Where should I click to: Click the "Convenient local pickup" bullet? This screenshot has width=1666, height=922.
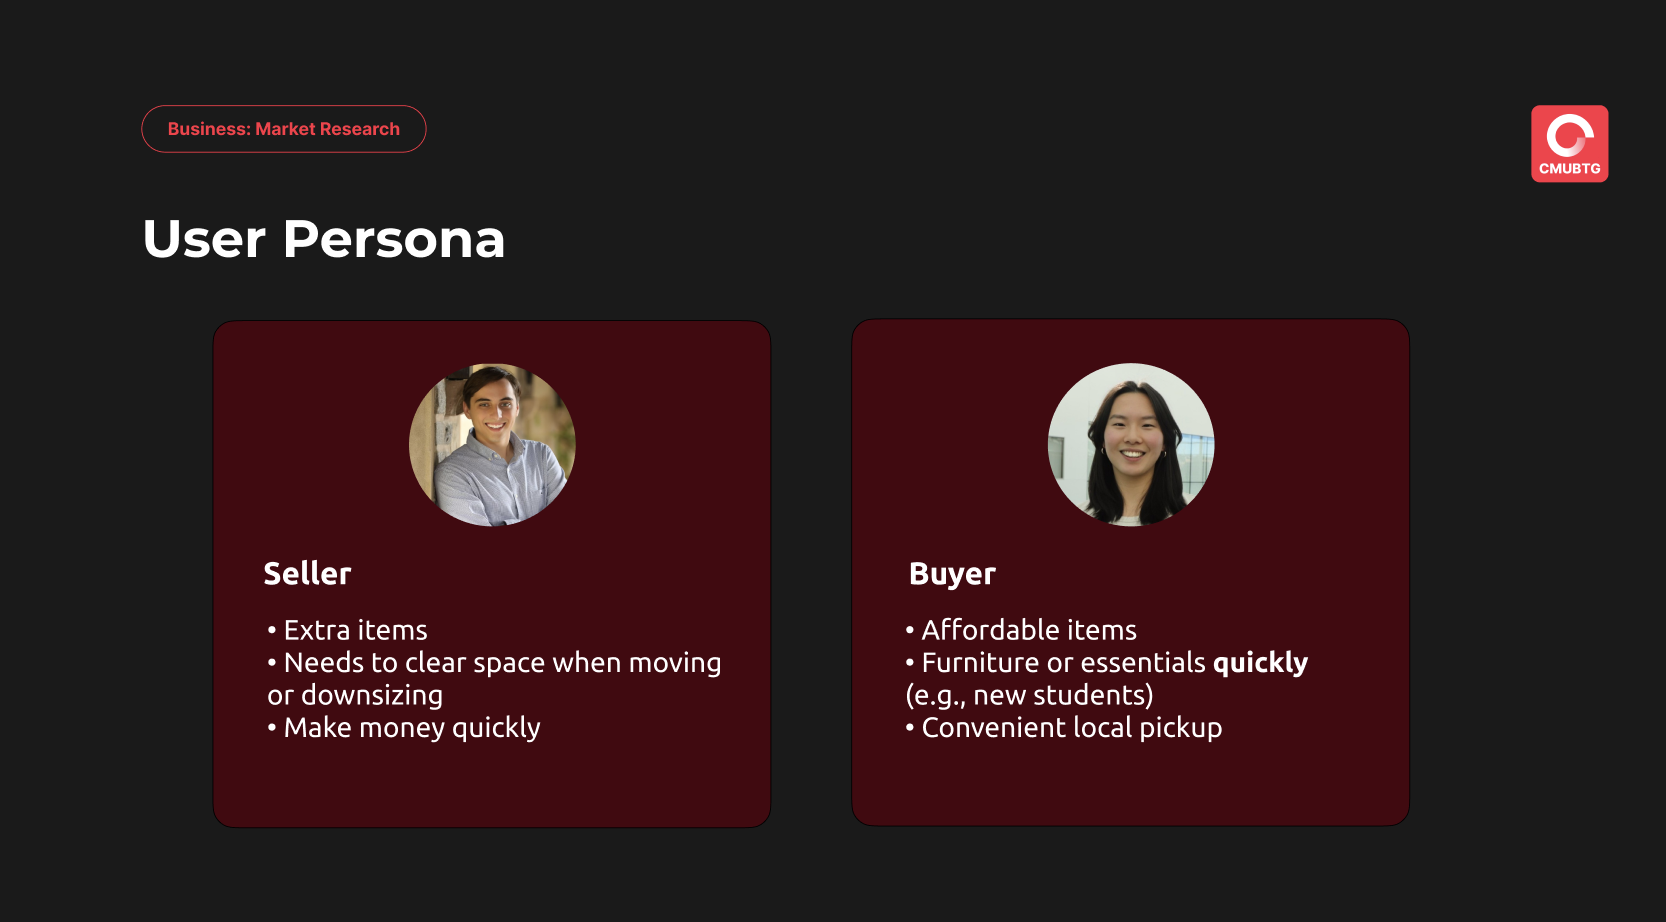(x=1071, y=728)
